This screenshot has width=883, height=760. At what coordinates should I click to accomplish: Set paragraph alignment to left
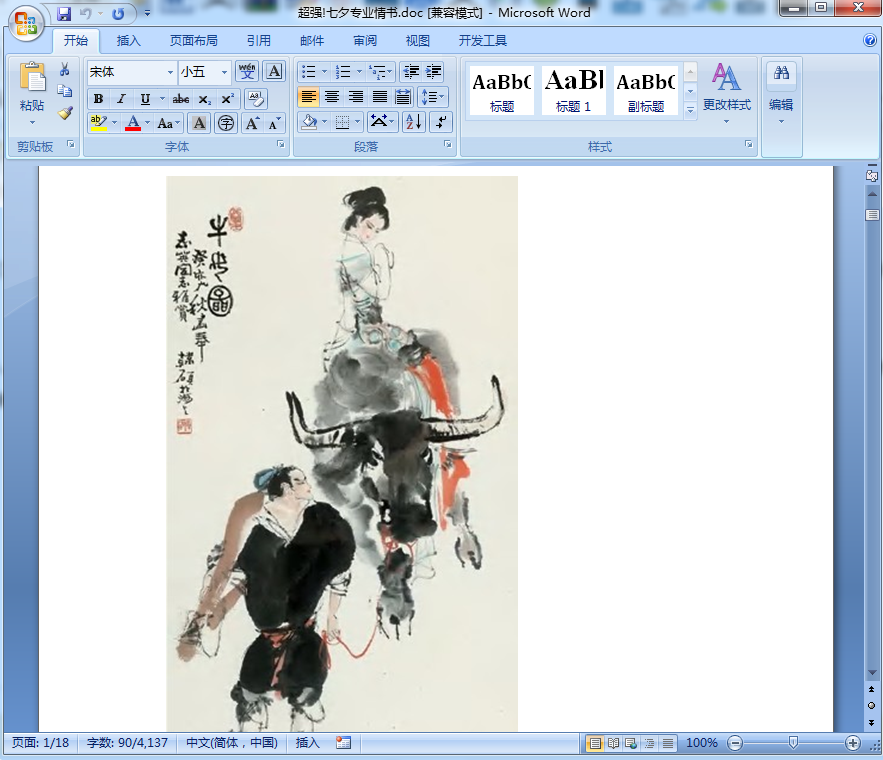point(308,97)
